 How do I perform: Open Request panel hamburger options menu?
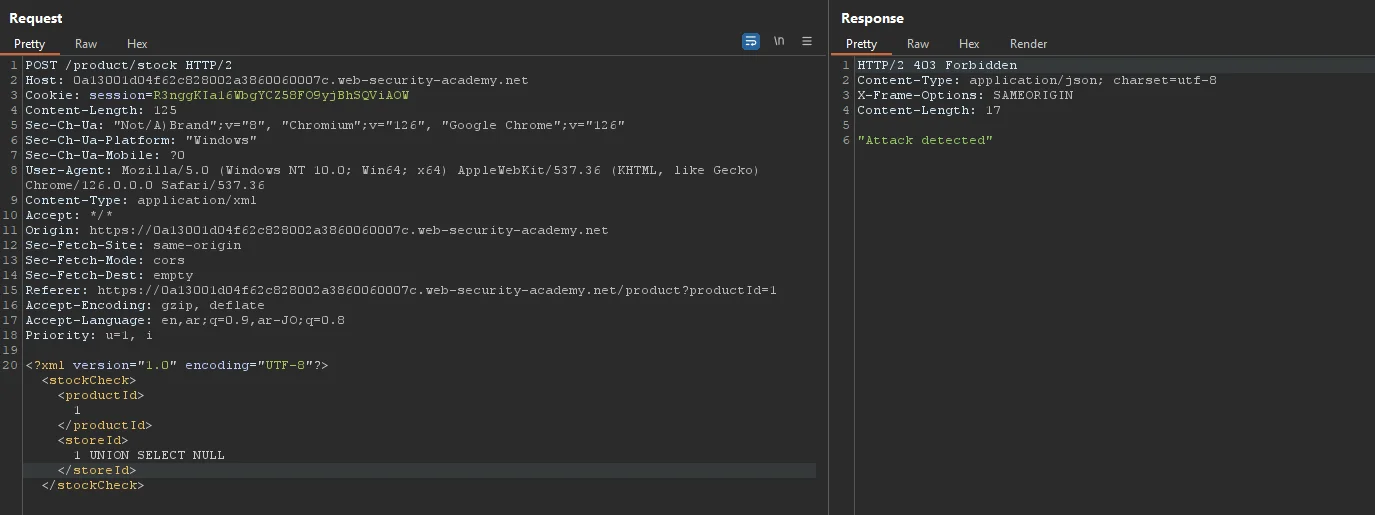pyautogui.click(x=807, y=42)
